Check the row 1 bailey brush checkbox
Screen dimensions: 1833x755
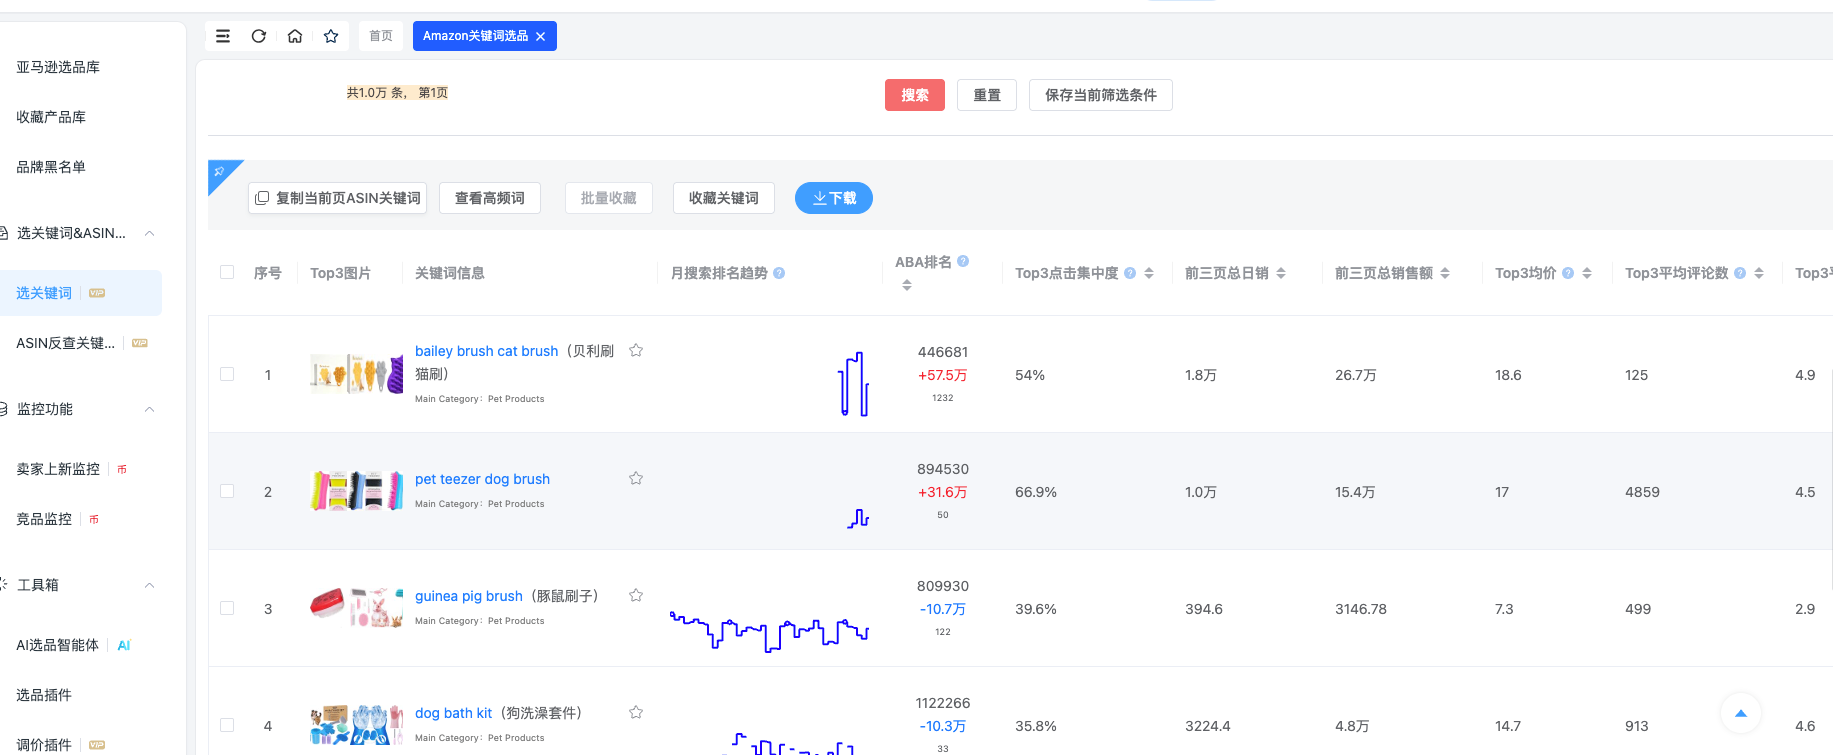[x=227, y=374]
